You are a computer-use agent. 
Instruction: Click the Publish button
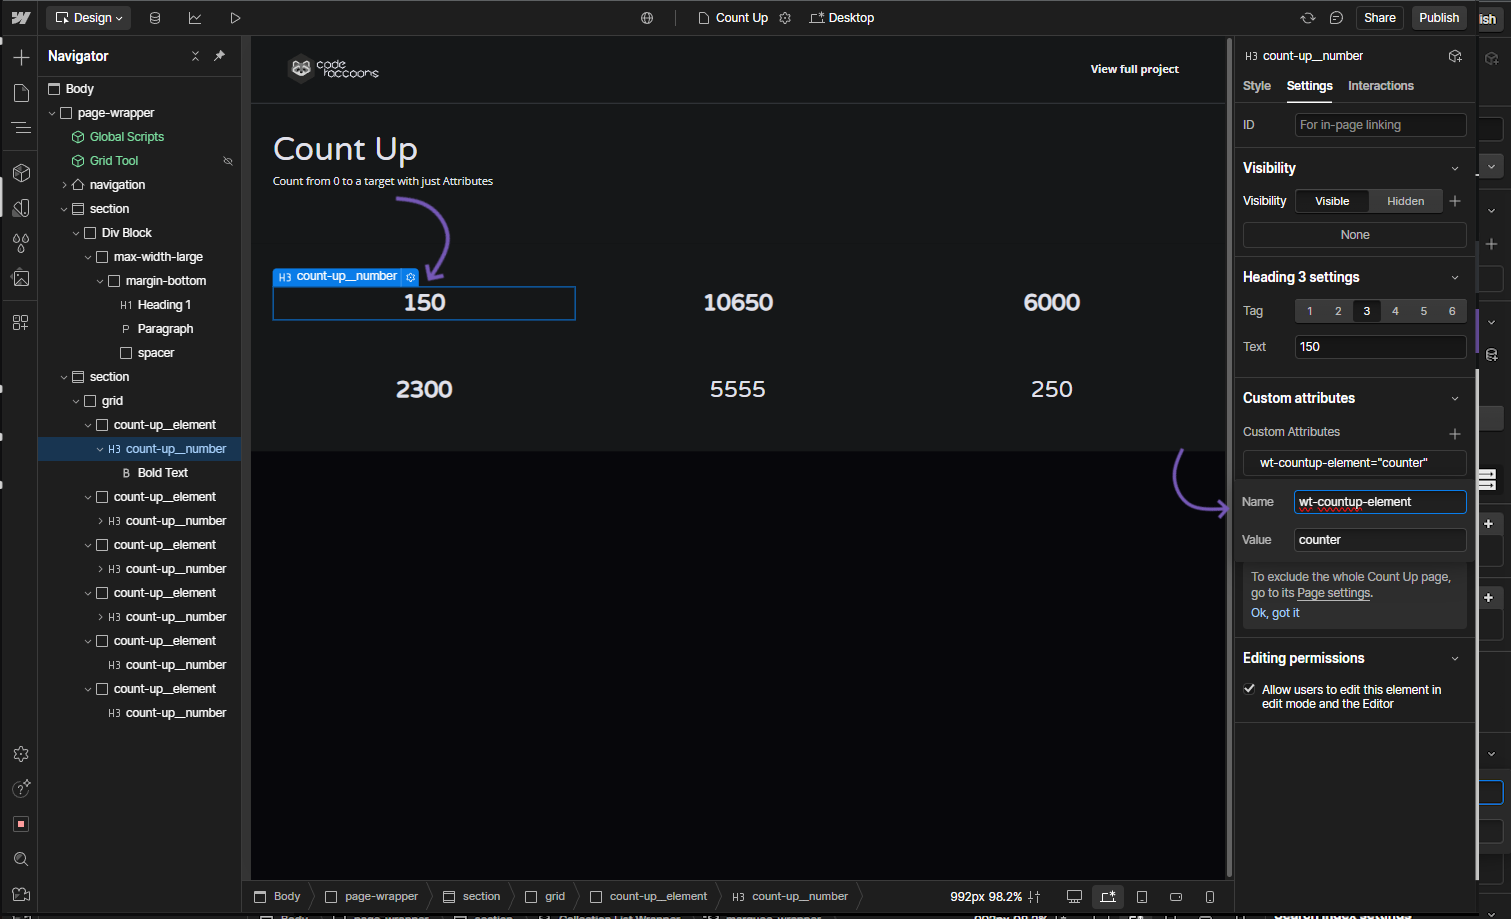point(1438,18)
